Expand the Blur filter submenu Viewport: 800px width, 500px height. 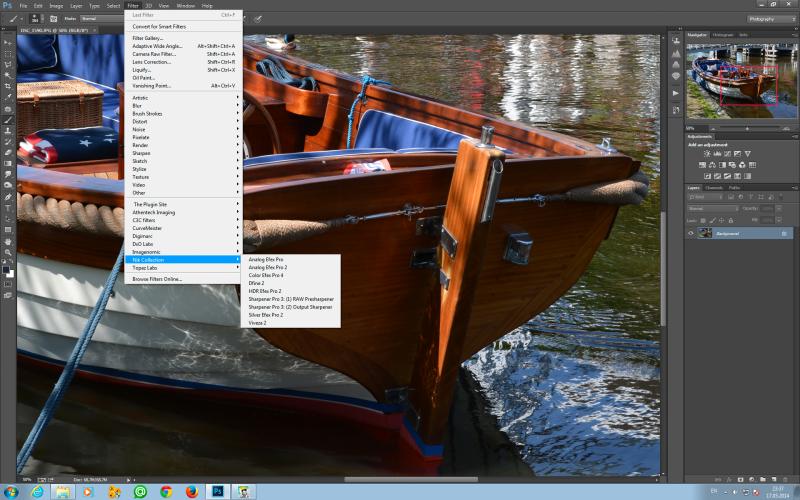(x=184, y=106)
